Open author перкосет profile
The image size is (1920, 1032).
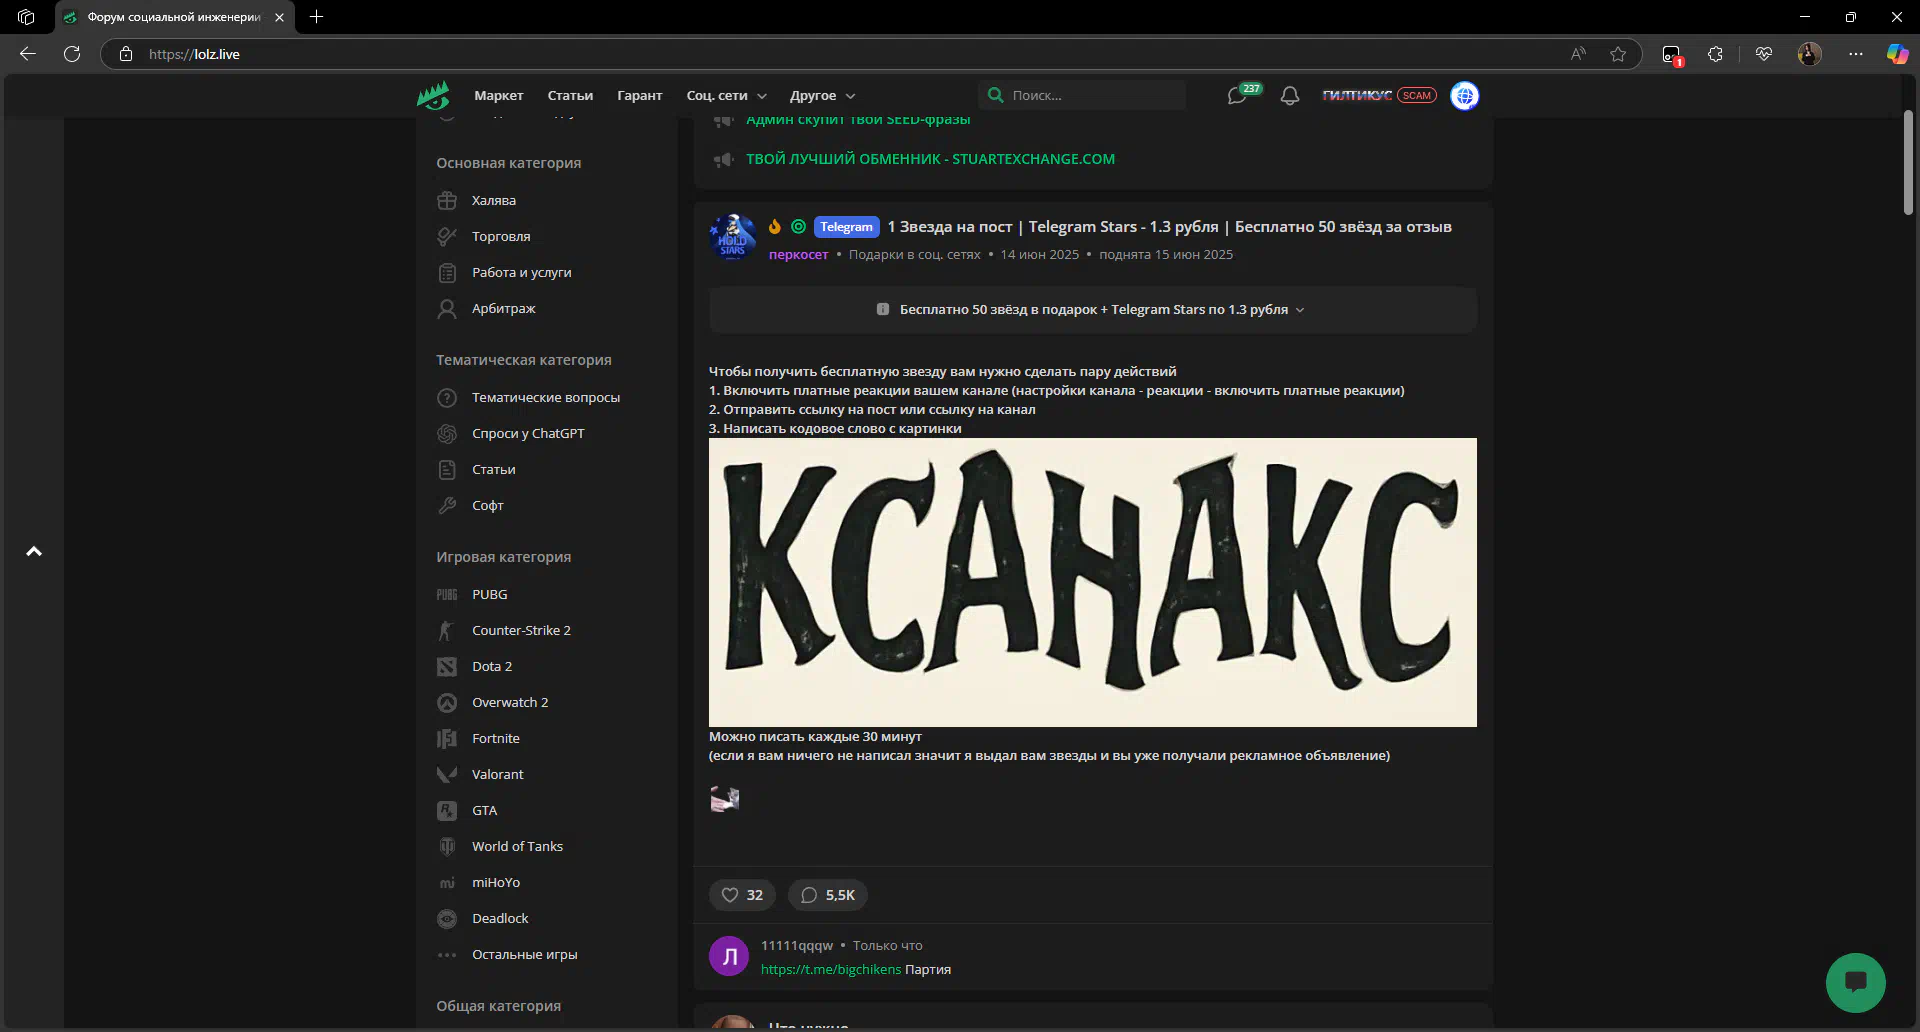tap(798, 255)
